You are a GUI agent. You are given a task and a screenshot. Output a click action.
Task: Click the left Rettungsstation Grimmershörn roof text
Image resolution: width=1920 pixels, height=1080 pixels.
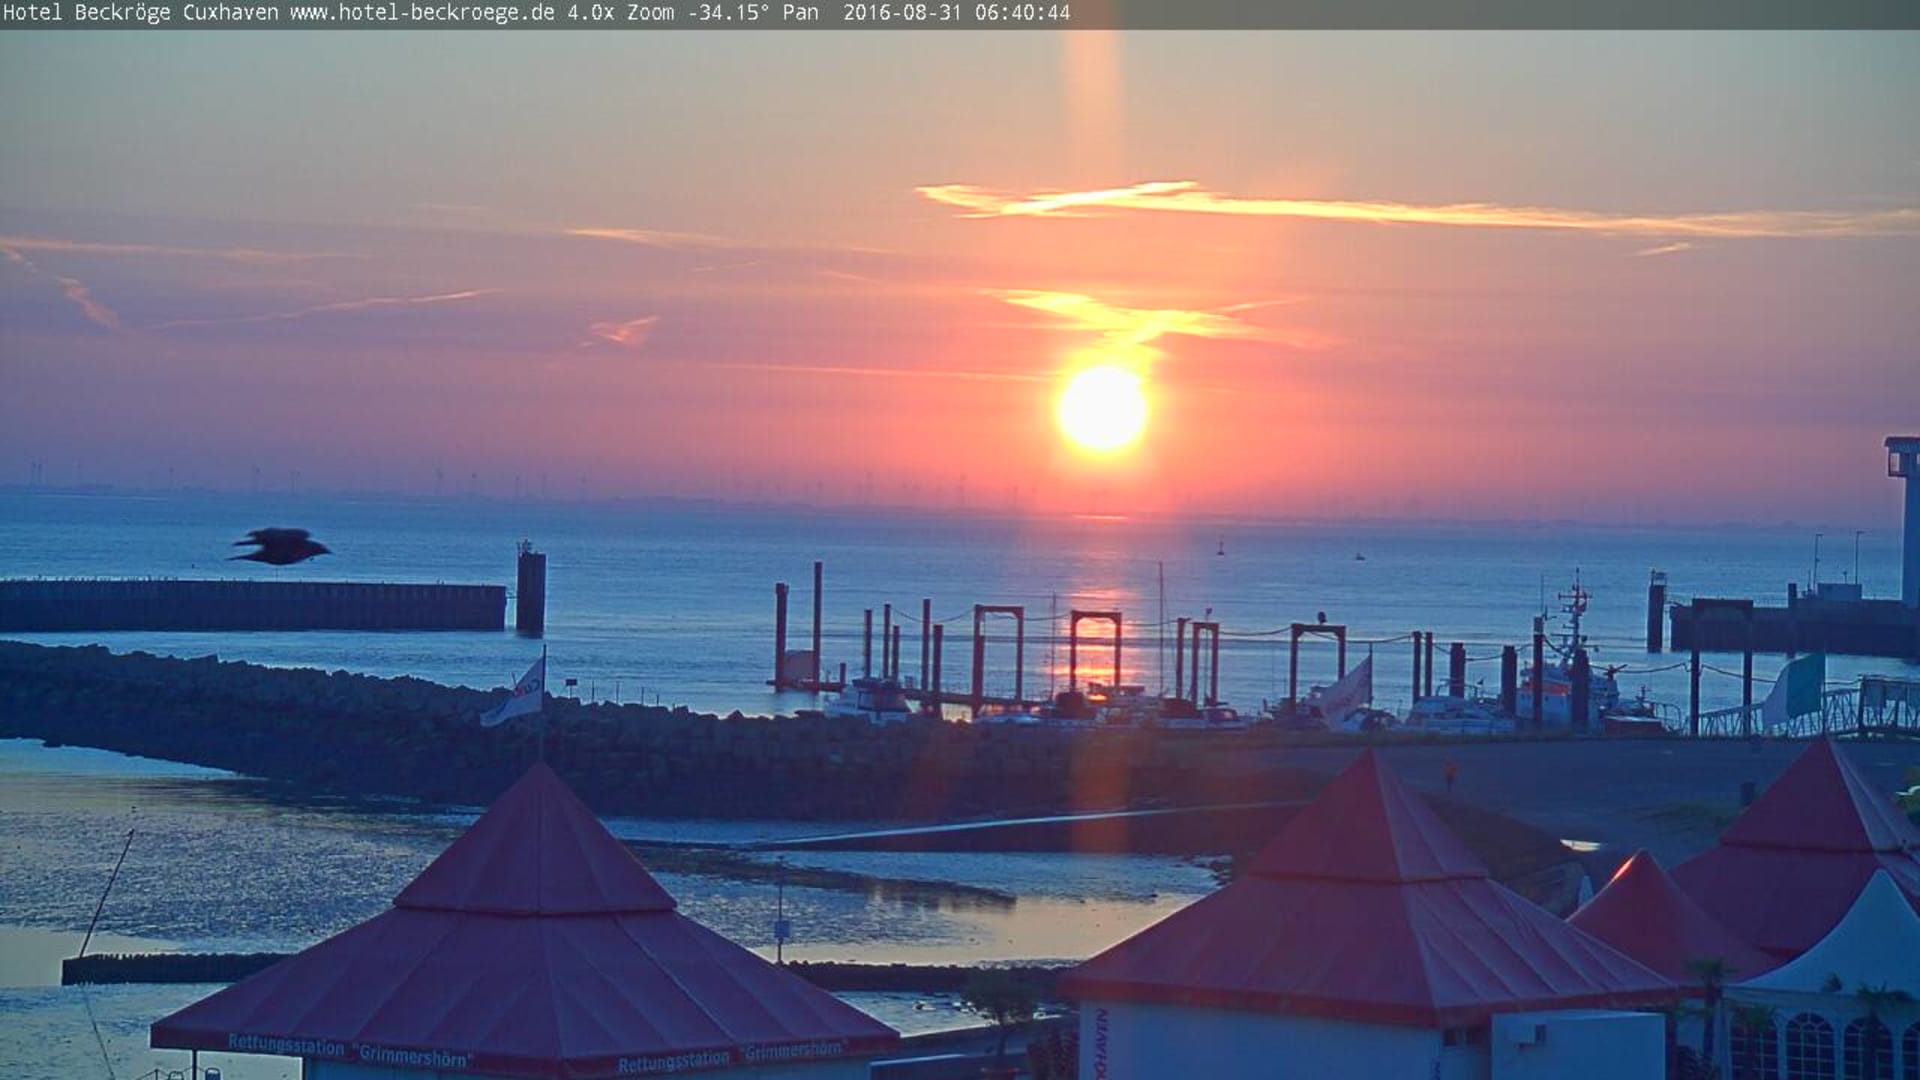pos(349,1050)
